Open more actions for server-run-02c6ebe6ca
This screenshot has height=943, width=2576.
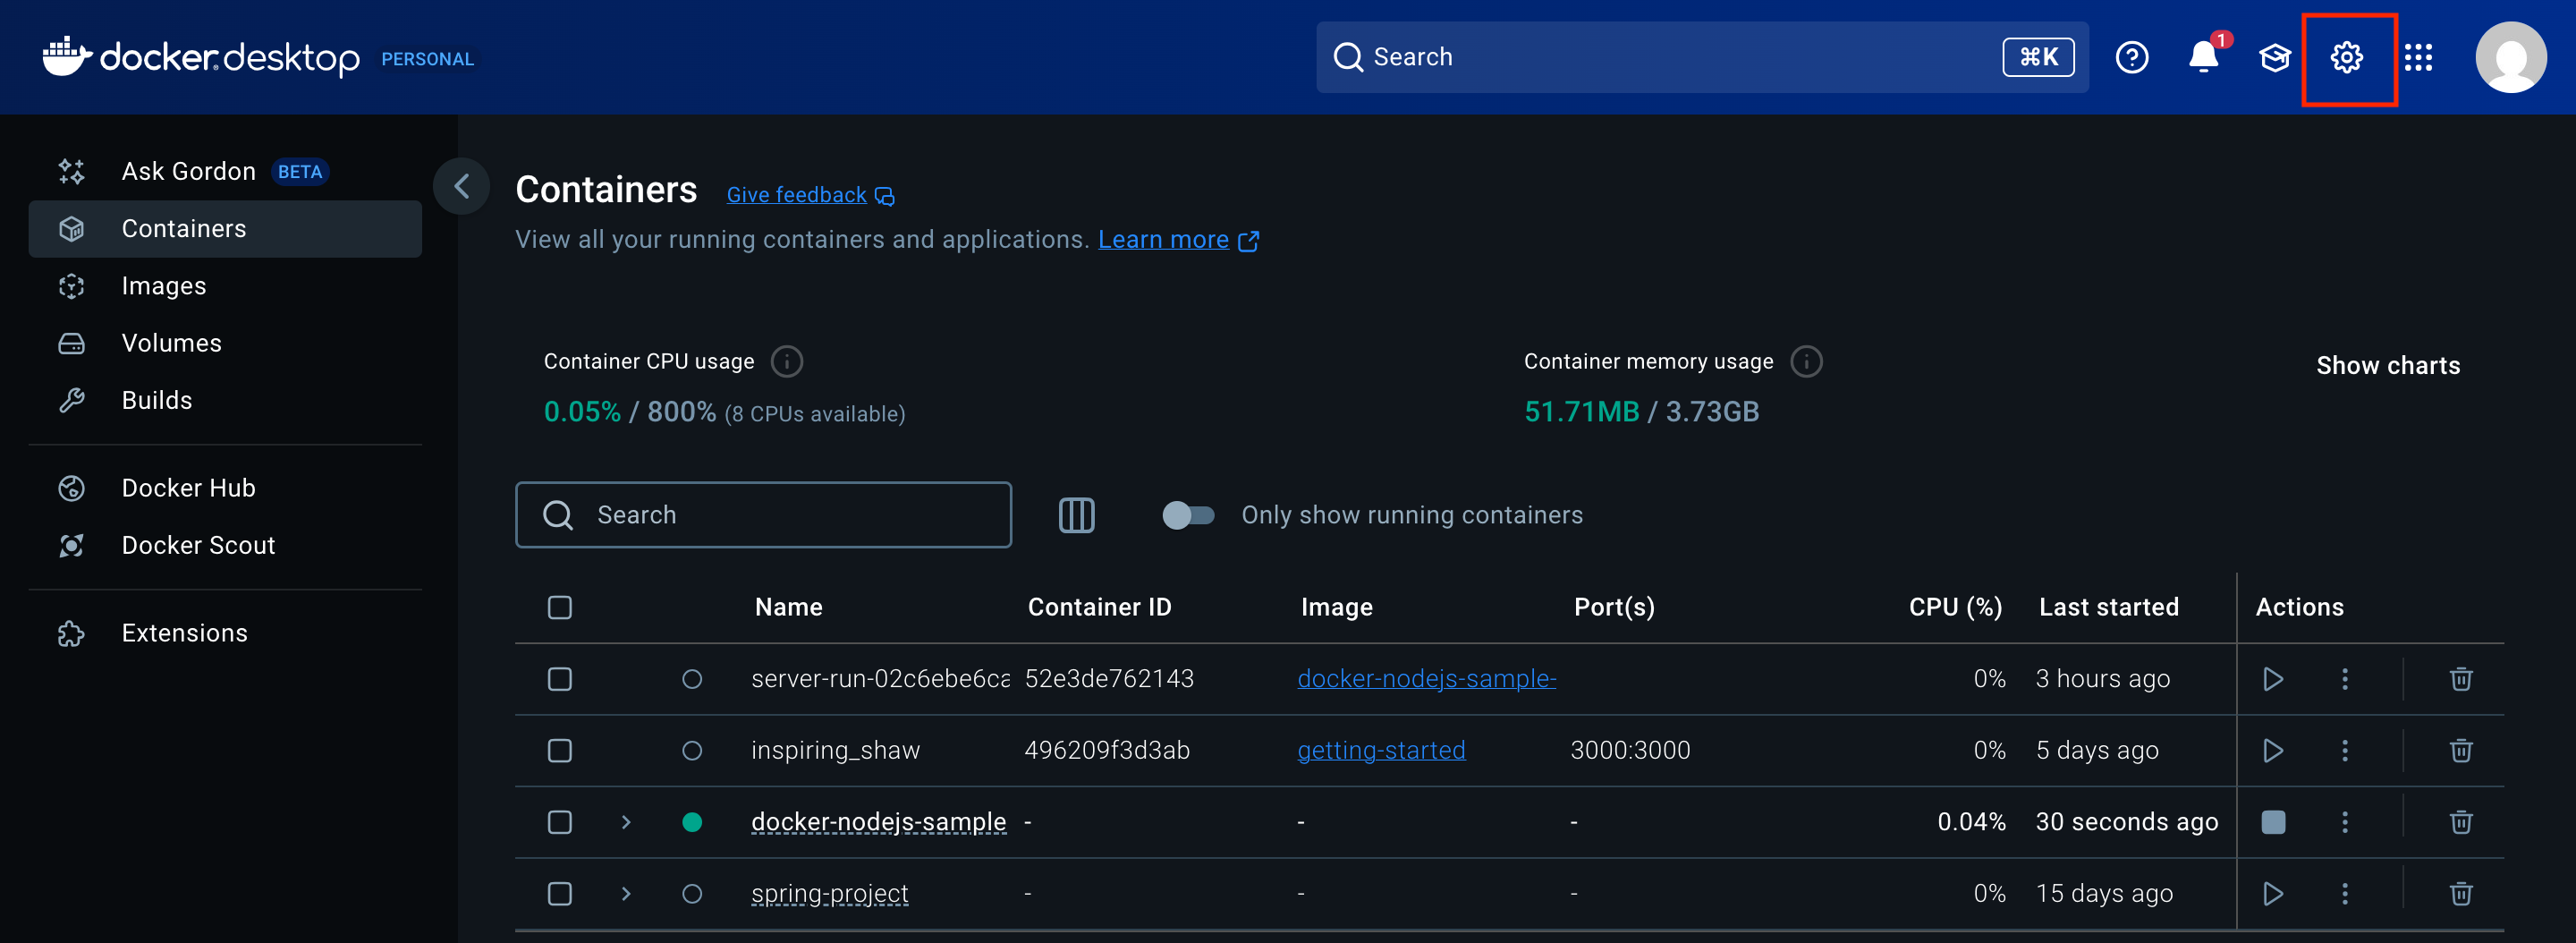[2345, 679]
